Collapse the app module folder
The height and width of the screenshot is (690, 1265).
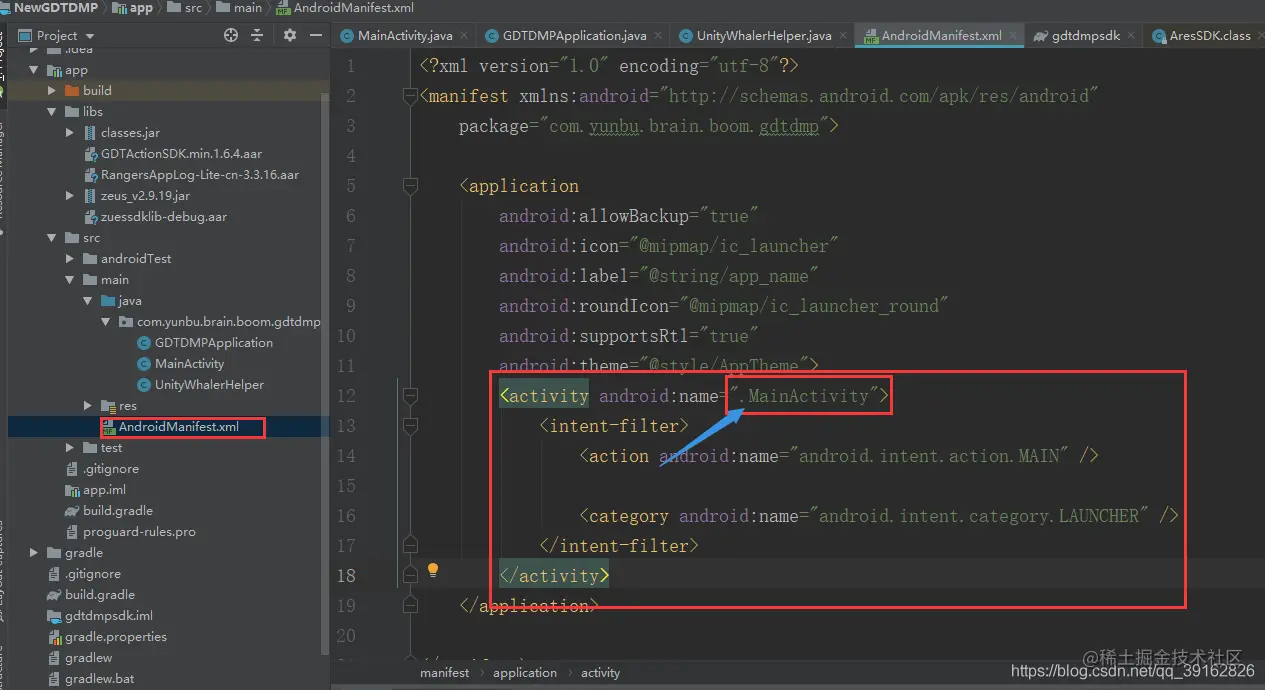click(35, 70)
